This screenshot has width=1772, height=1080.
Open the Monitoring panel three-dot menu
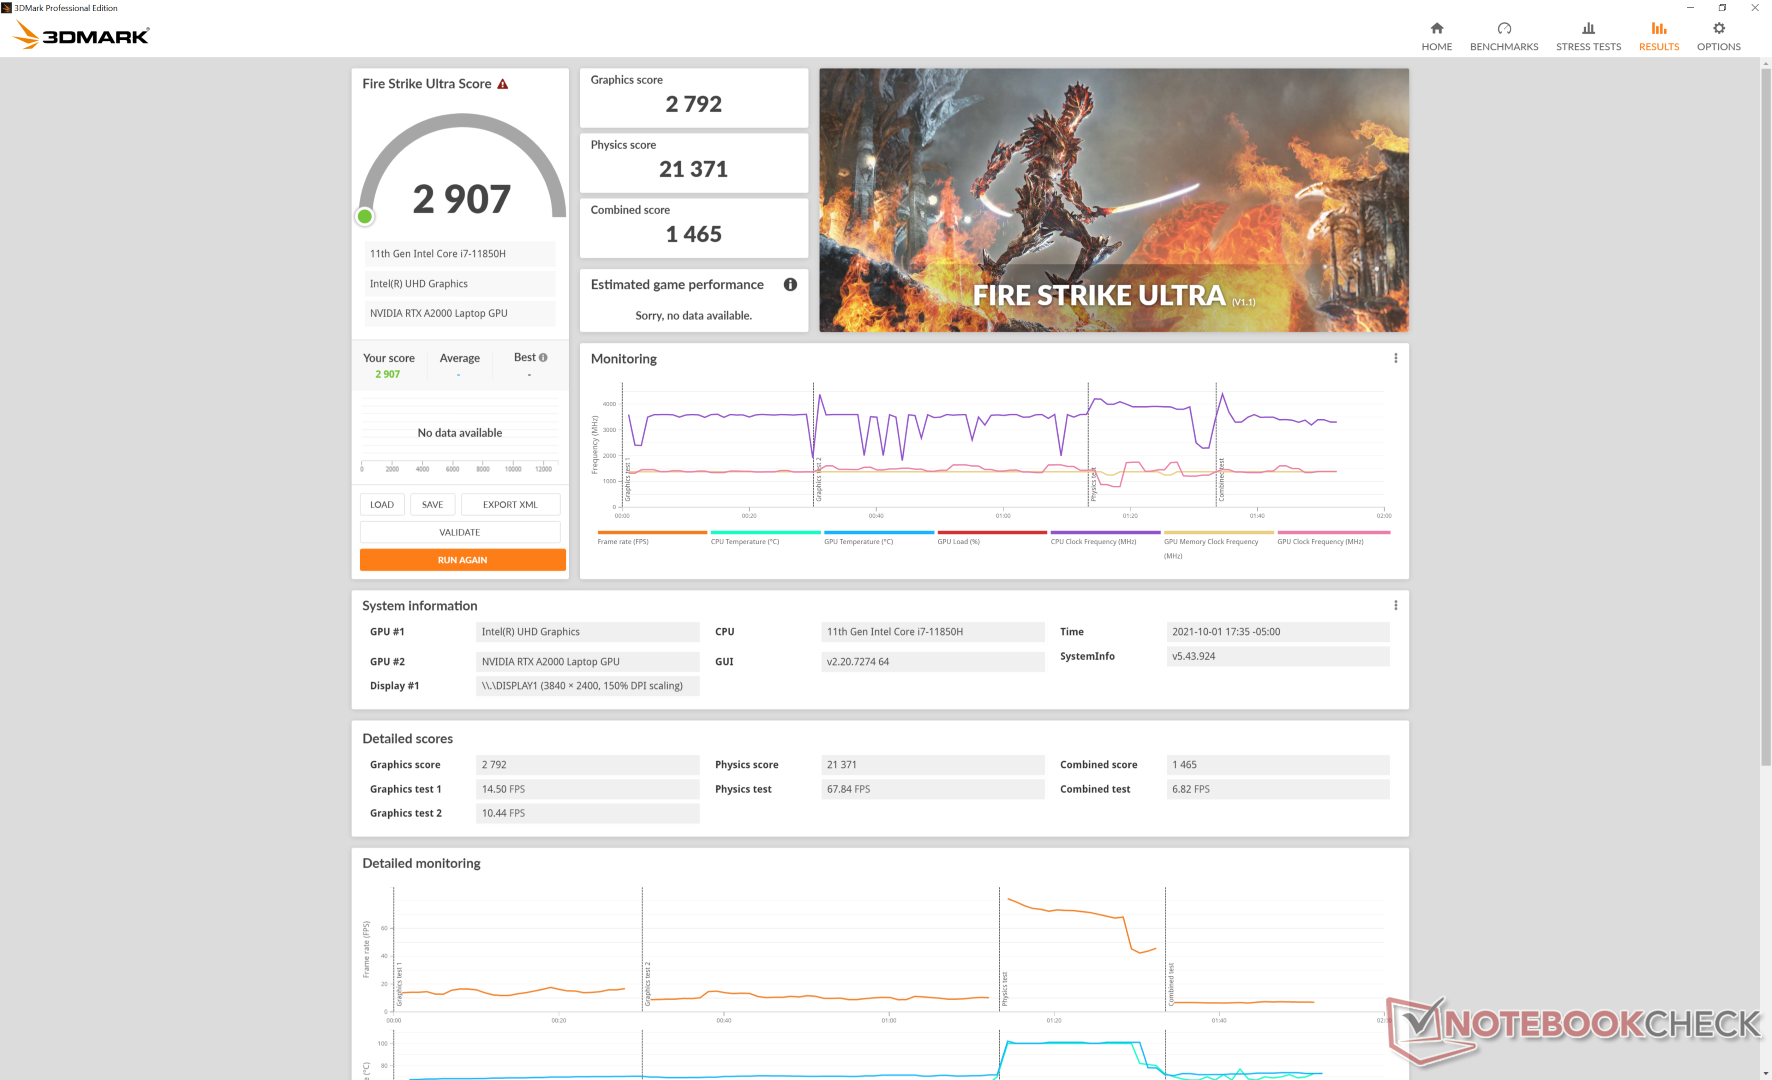[x=1396, y=358]
